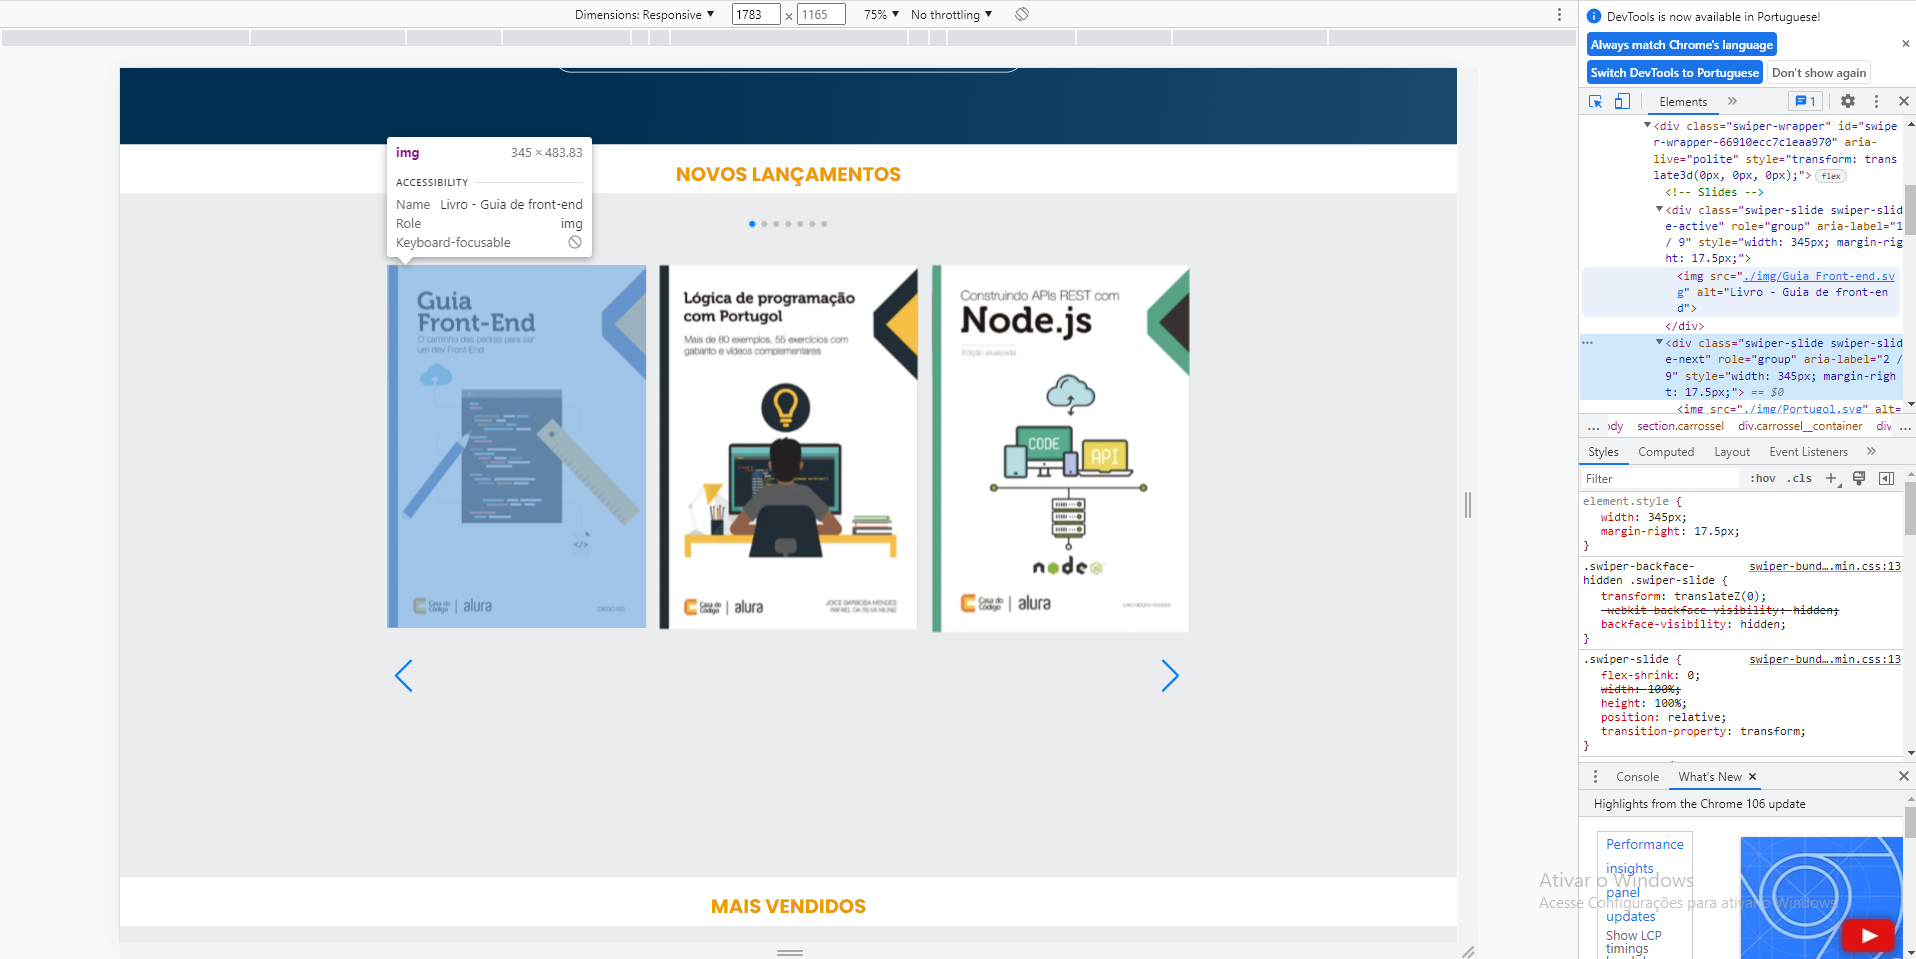
Task: Open the DevTools customize three-dot menu
Action: (1876, 101)
